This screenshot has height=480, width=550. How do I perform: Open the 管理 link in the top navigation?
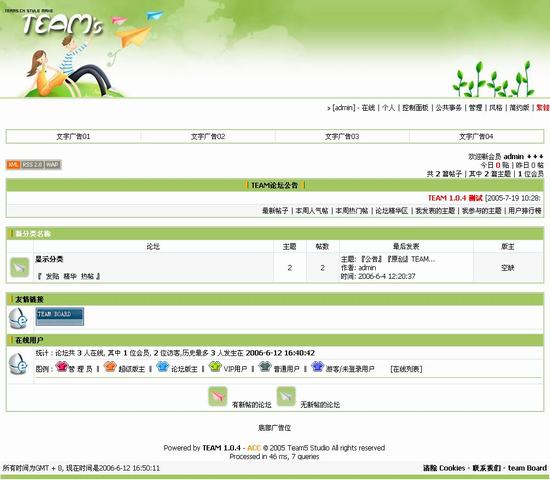coord(475,108)
